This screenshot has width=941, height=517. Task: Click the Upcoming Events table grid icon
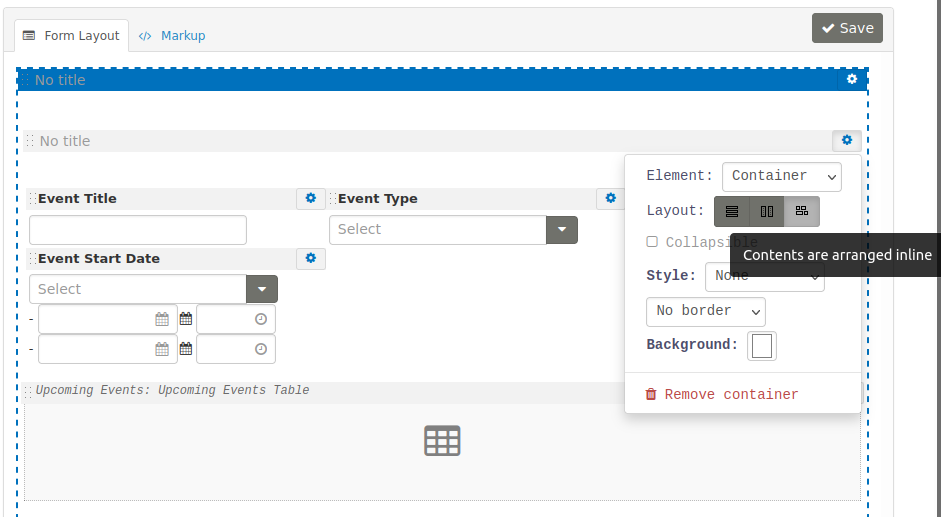[442, 441]
